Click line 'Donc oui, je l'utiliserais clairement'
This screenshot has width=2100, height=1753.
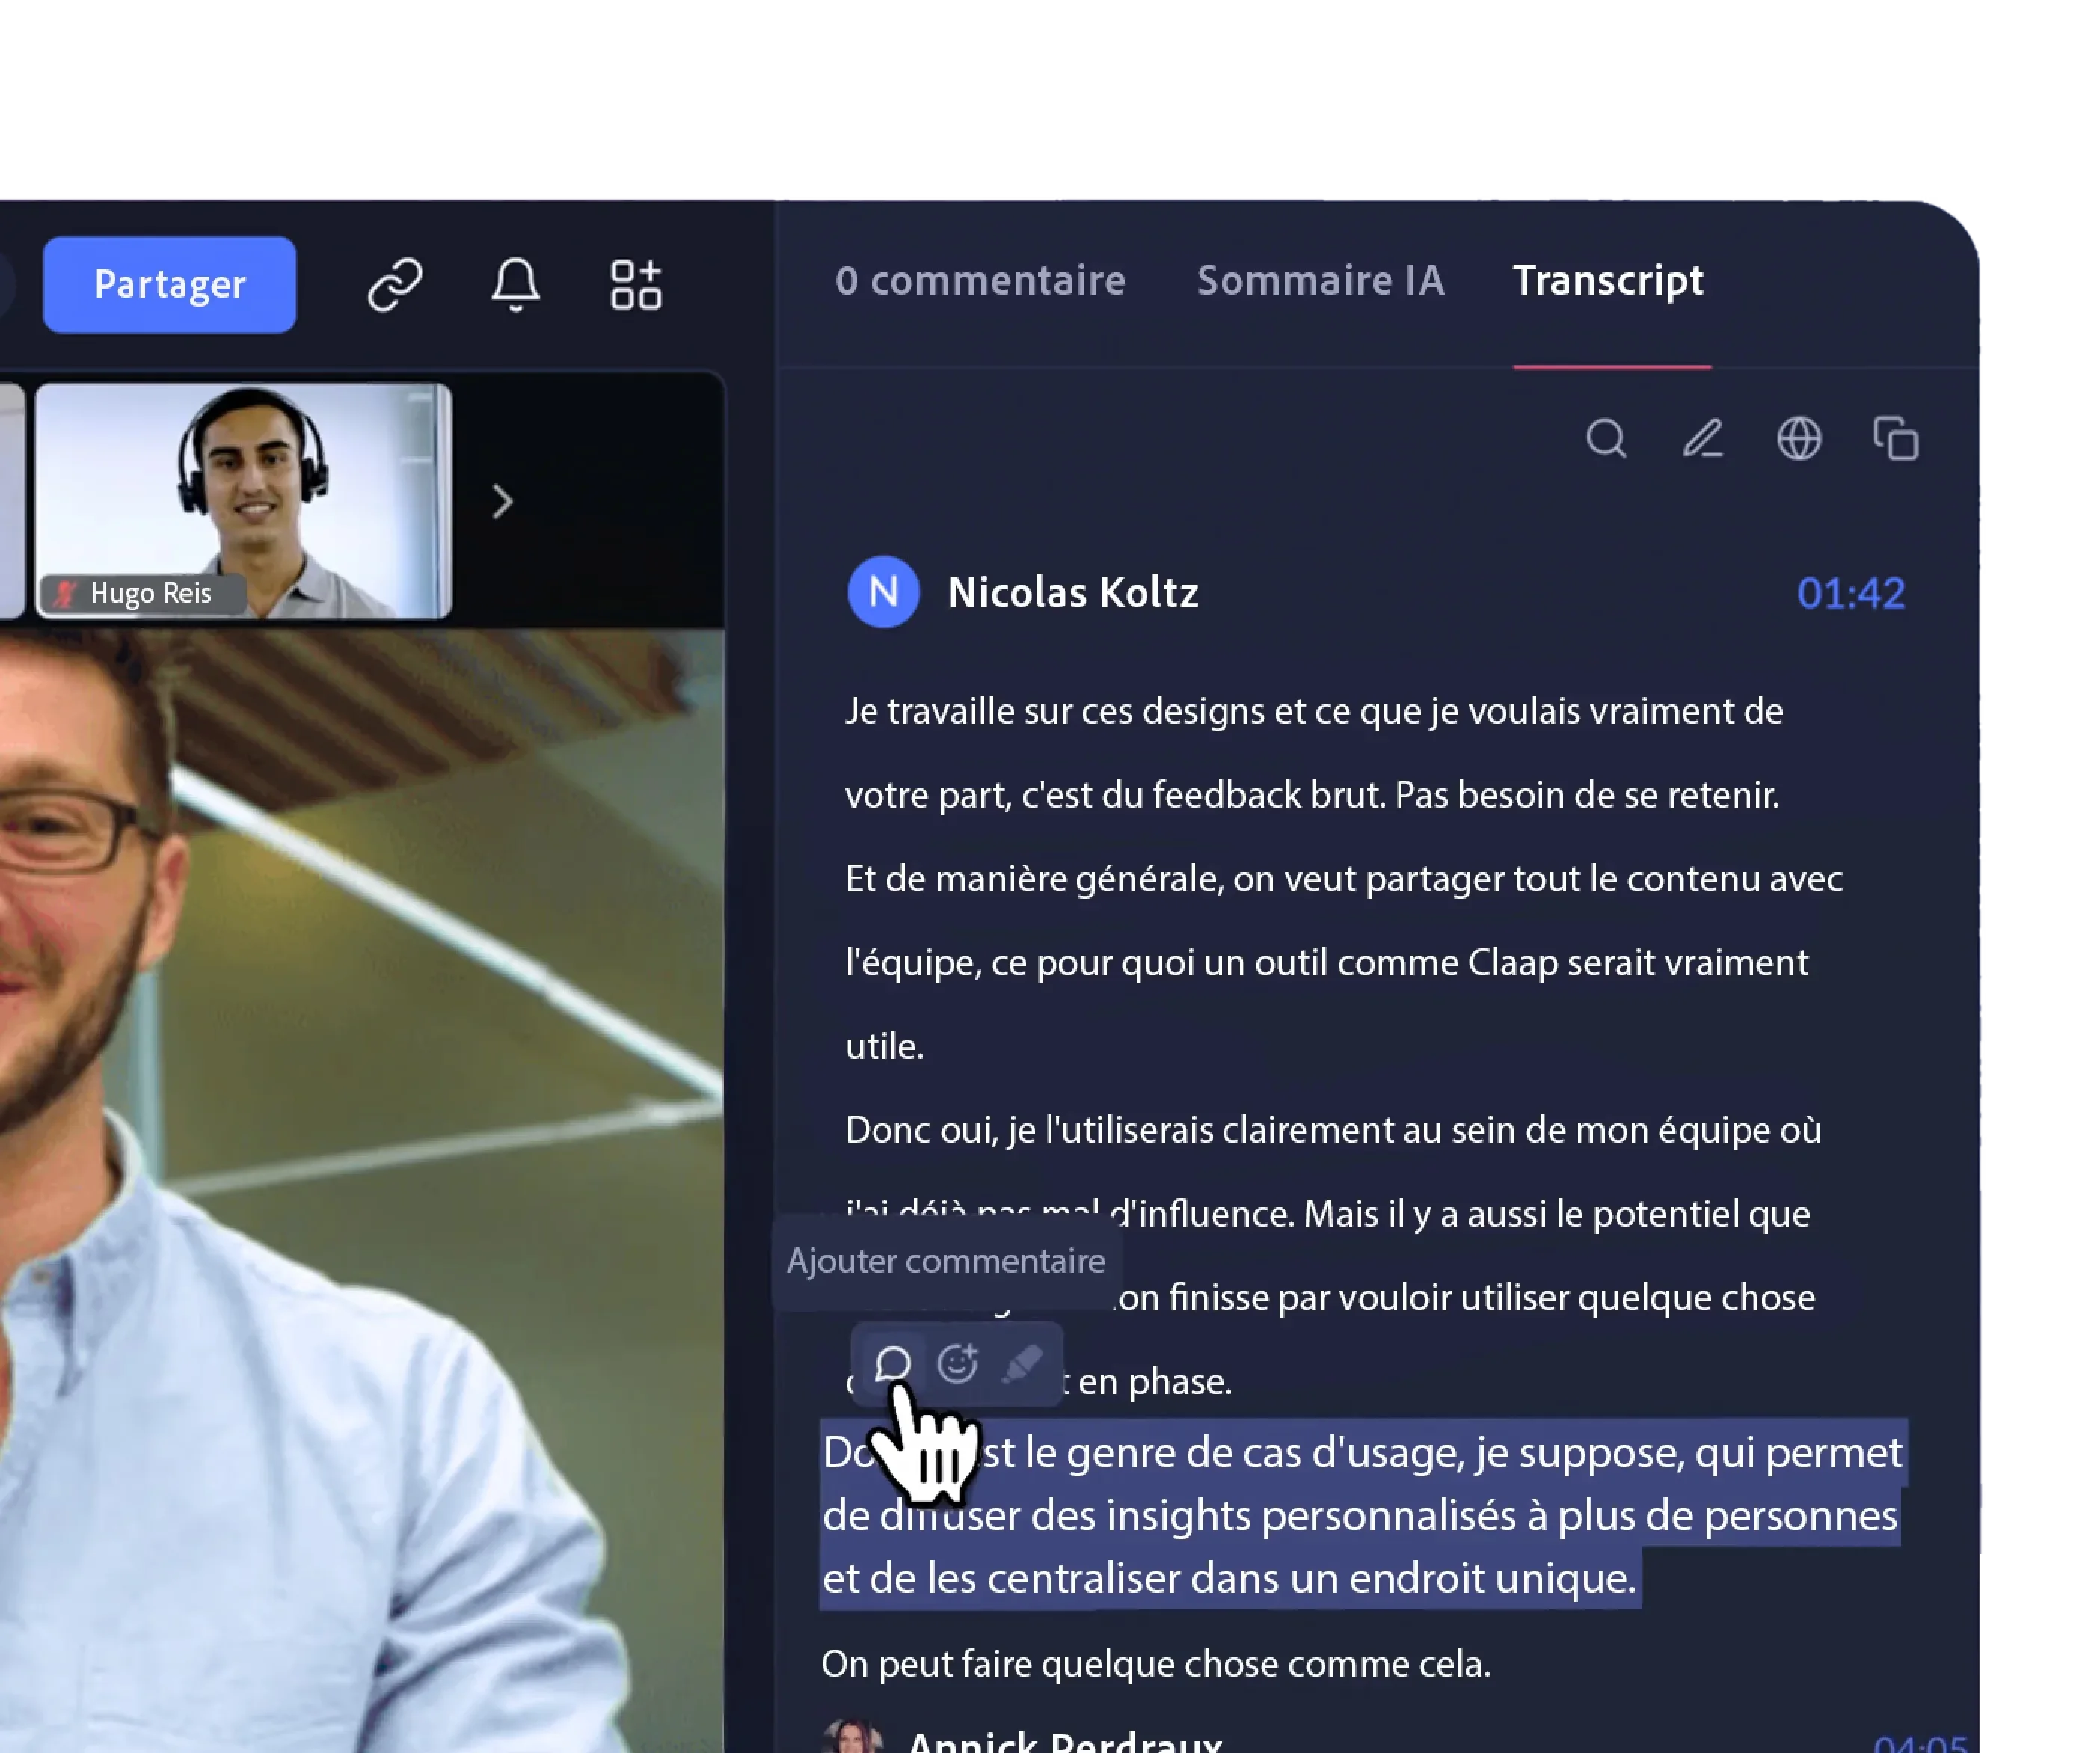[x=1333, y=1130]
